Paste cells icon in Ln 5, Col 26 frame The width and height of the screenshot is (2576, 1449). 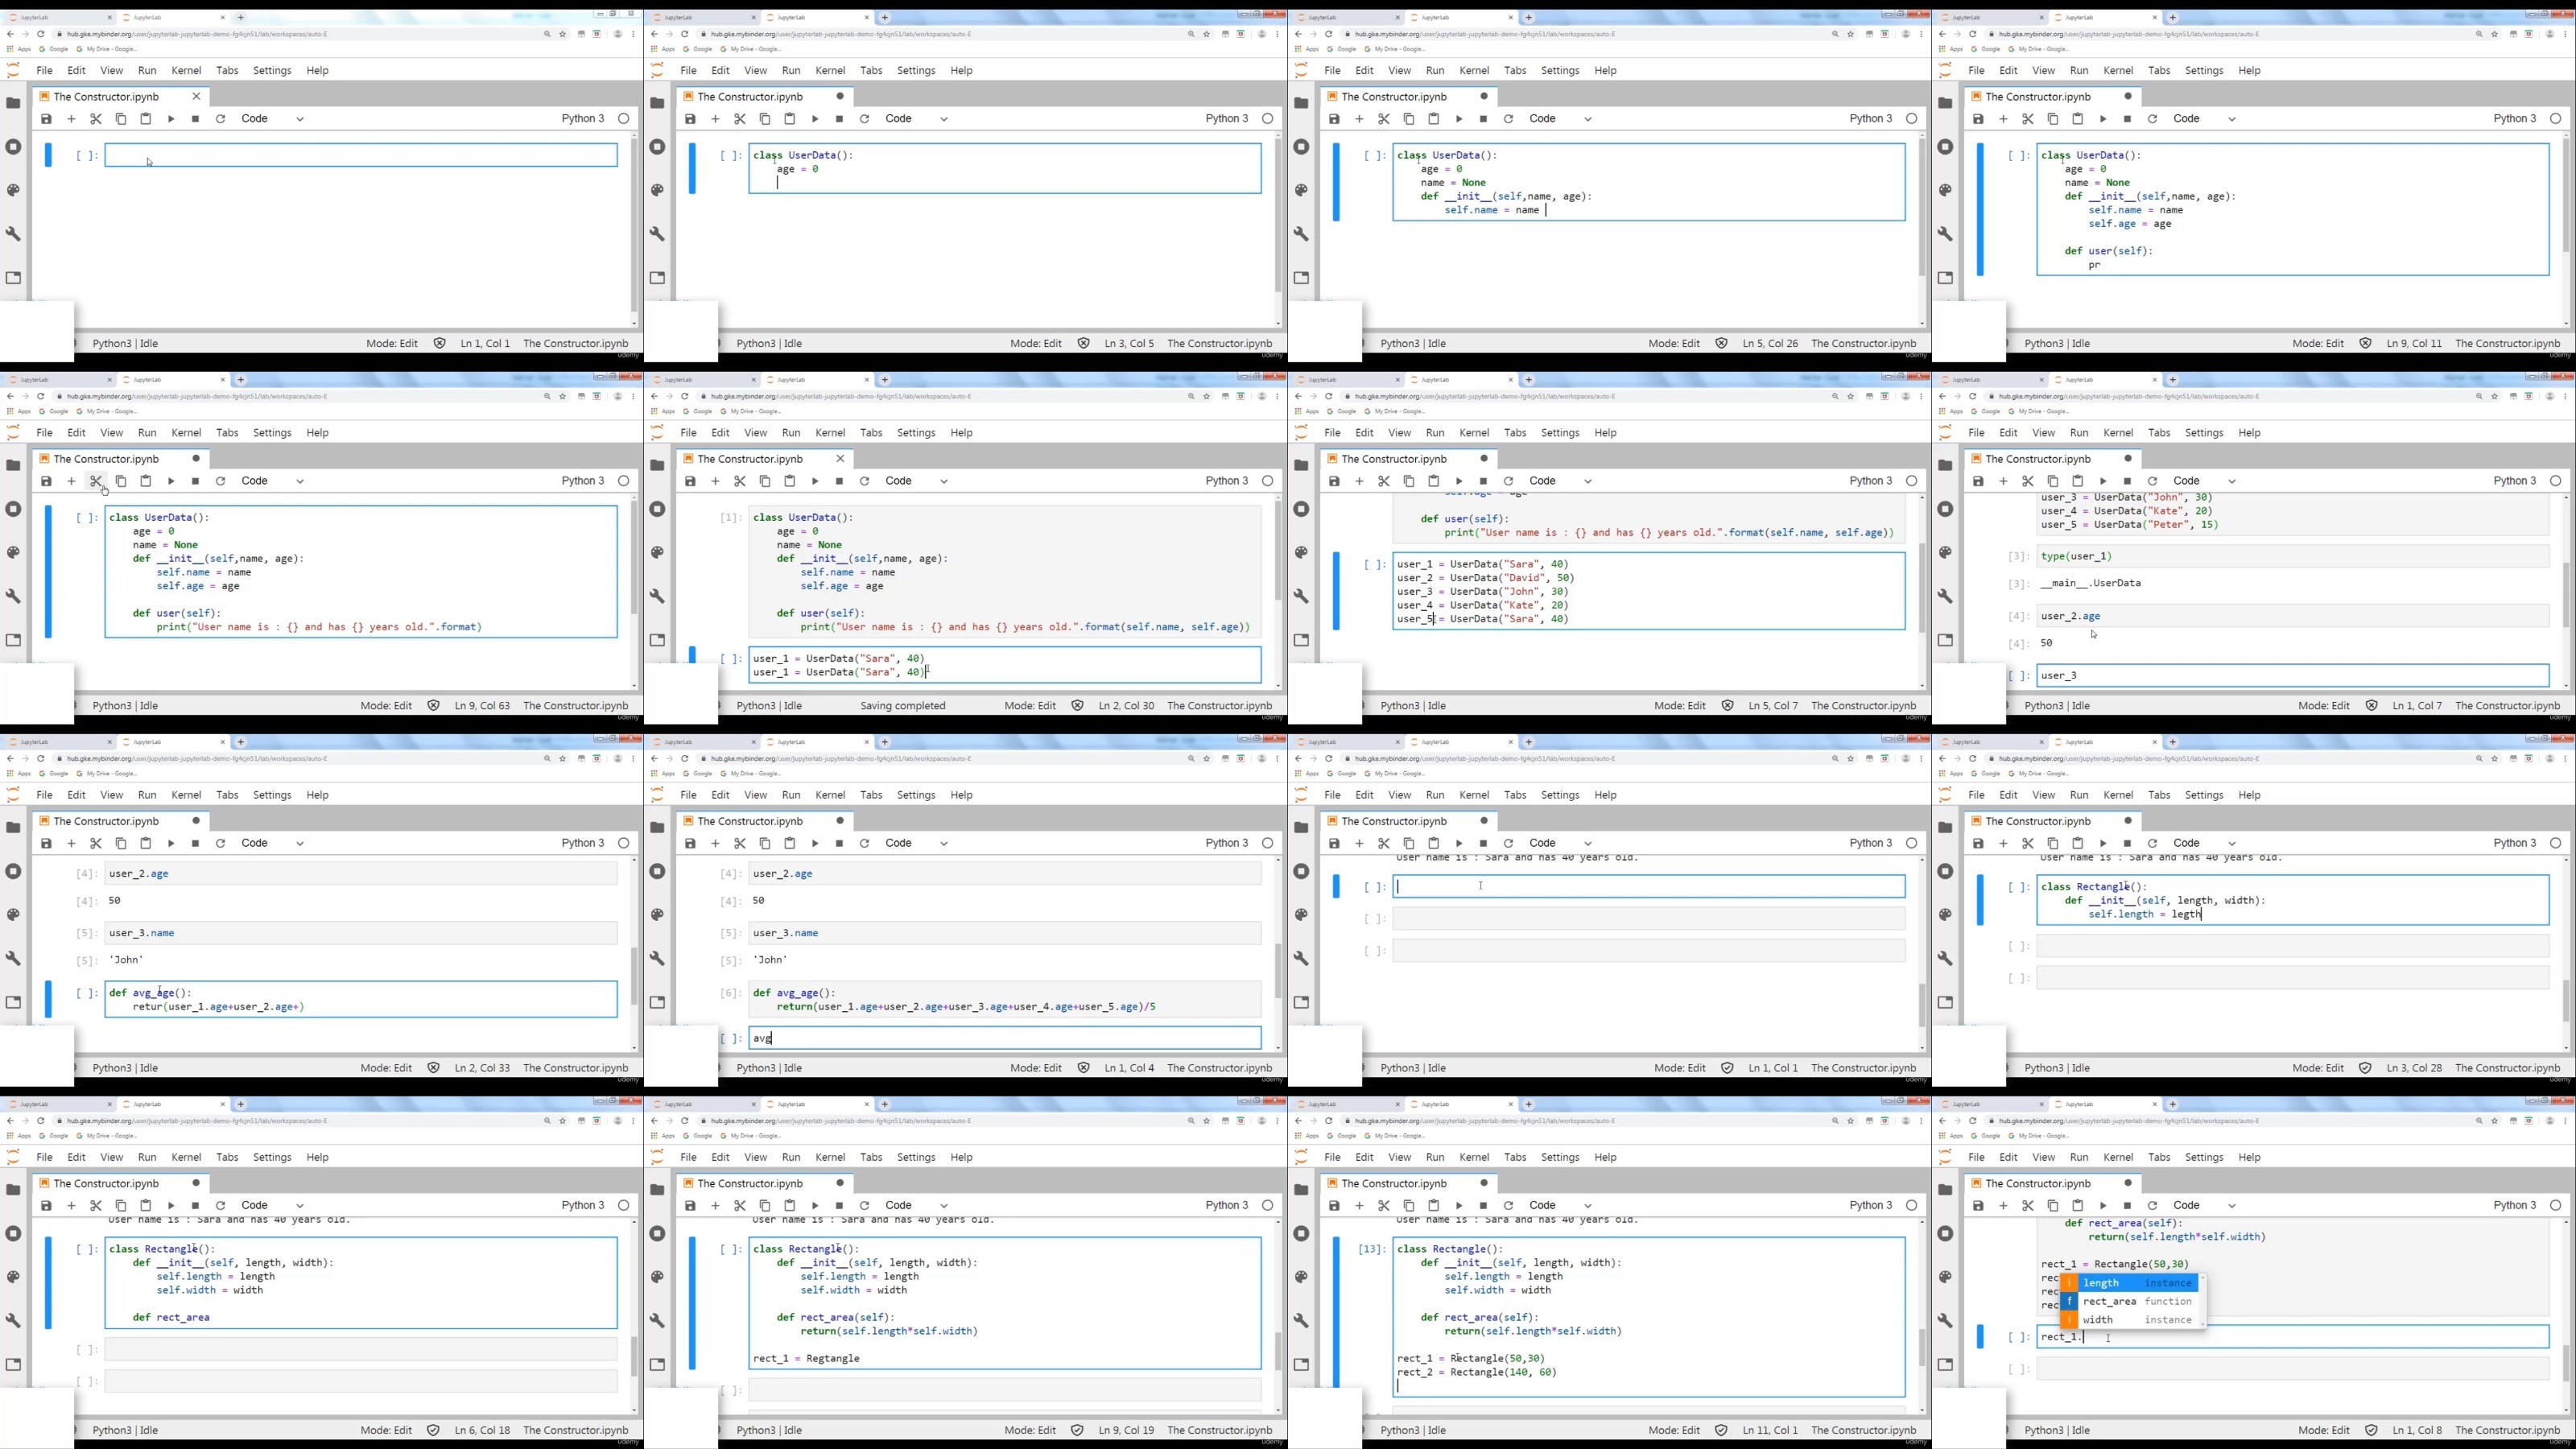[1433, 119]
